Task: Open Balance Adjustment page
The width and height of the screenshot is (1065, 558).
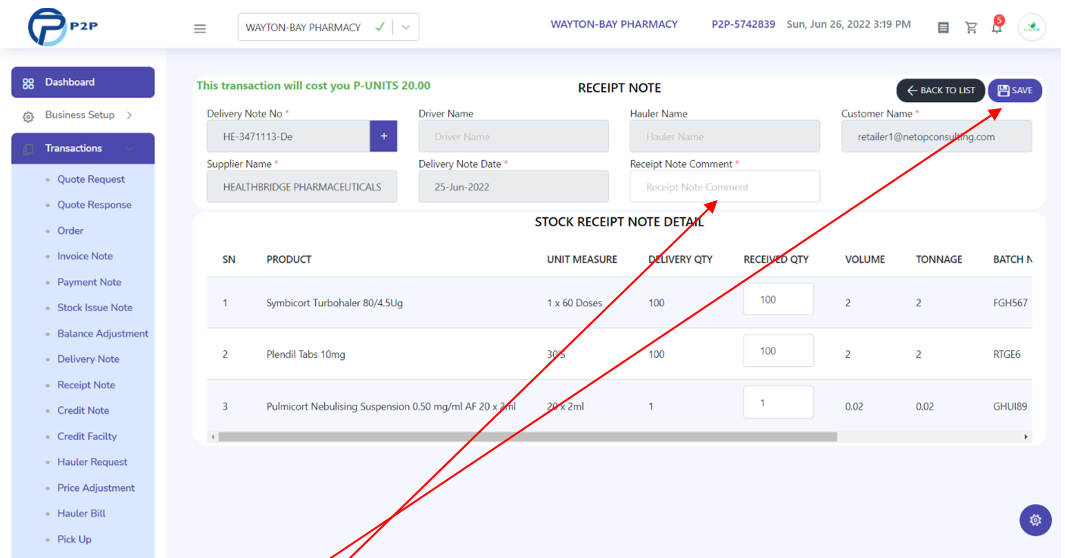Action: [103, 333]
